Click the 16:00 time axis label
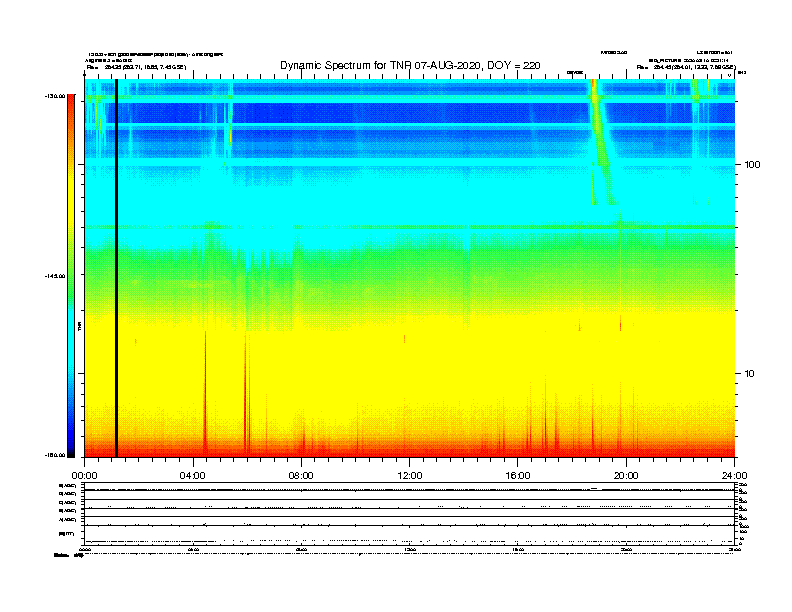Image resolution: width=792 pixels, height=612 pixels. (x=518, y=476)
